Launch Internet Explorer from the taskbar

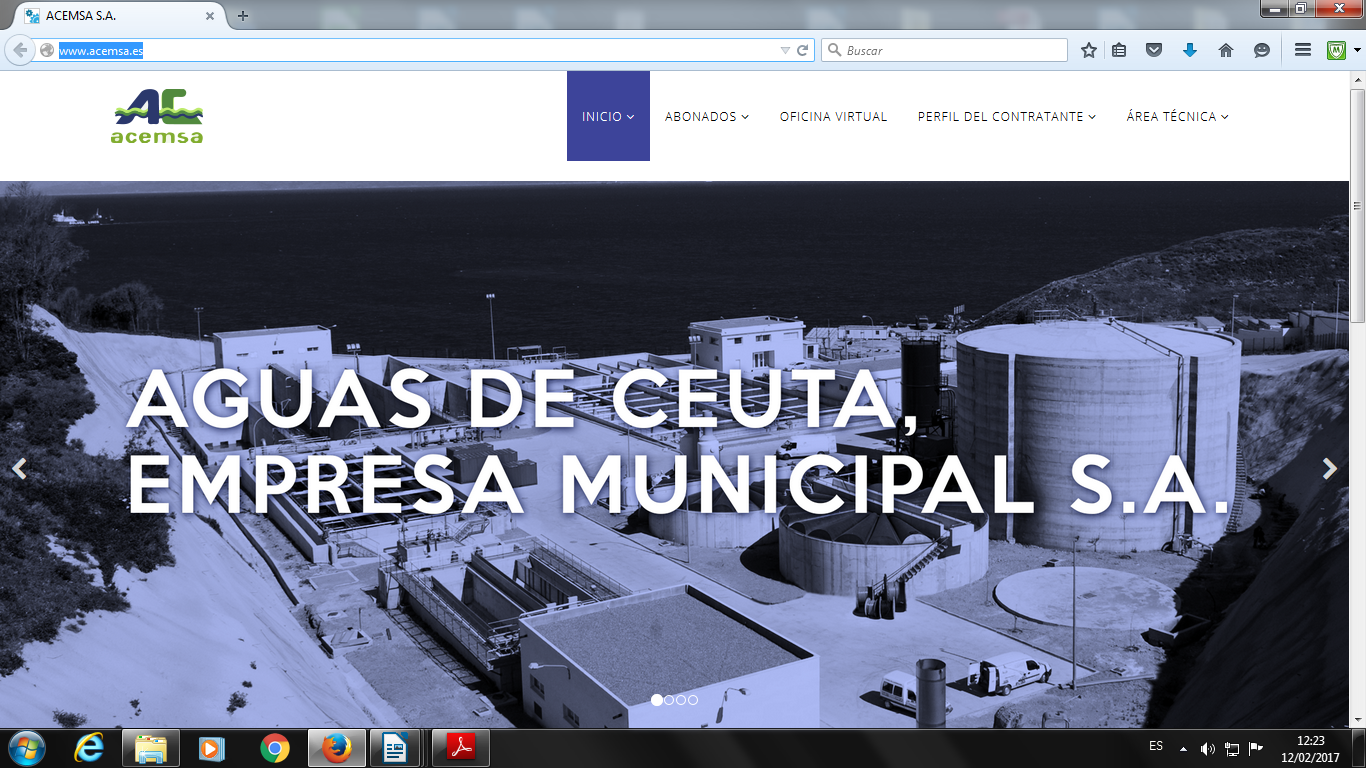coord(89,748)
